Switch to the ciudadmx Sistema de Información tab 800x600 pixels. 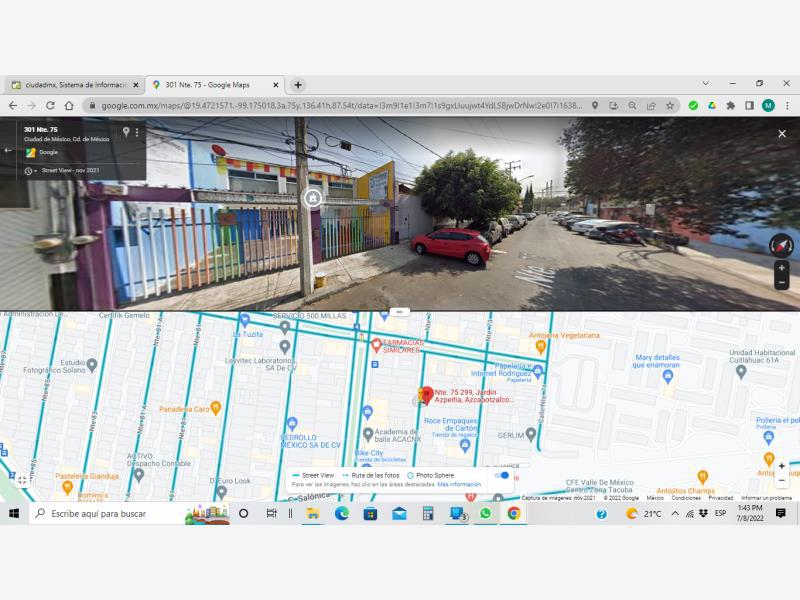[76, 85]
